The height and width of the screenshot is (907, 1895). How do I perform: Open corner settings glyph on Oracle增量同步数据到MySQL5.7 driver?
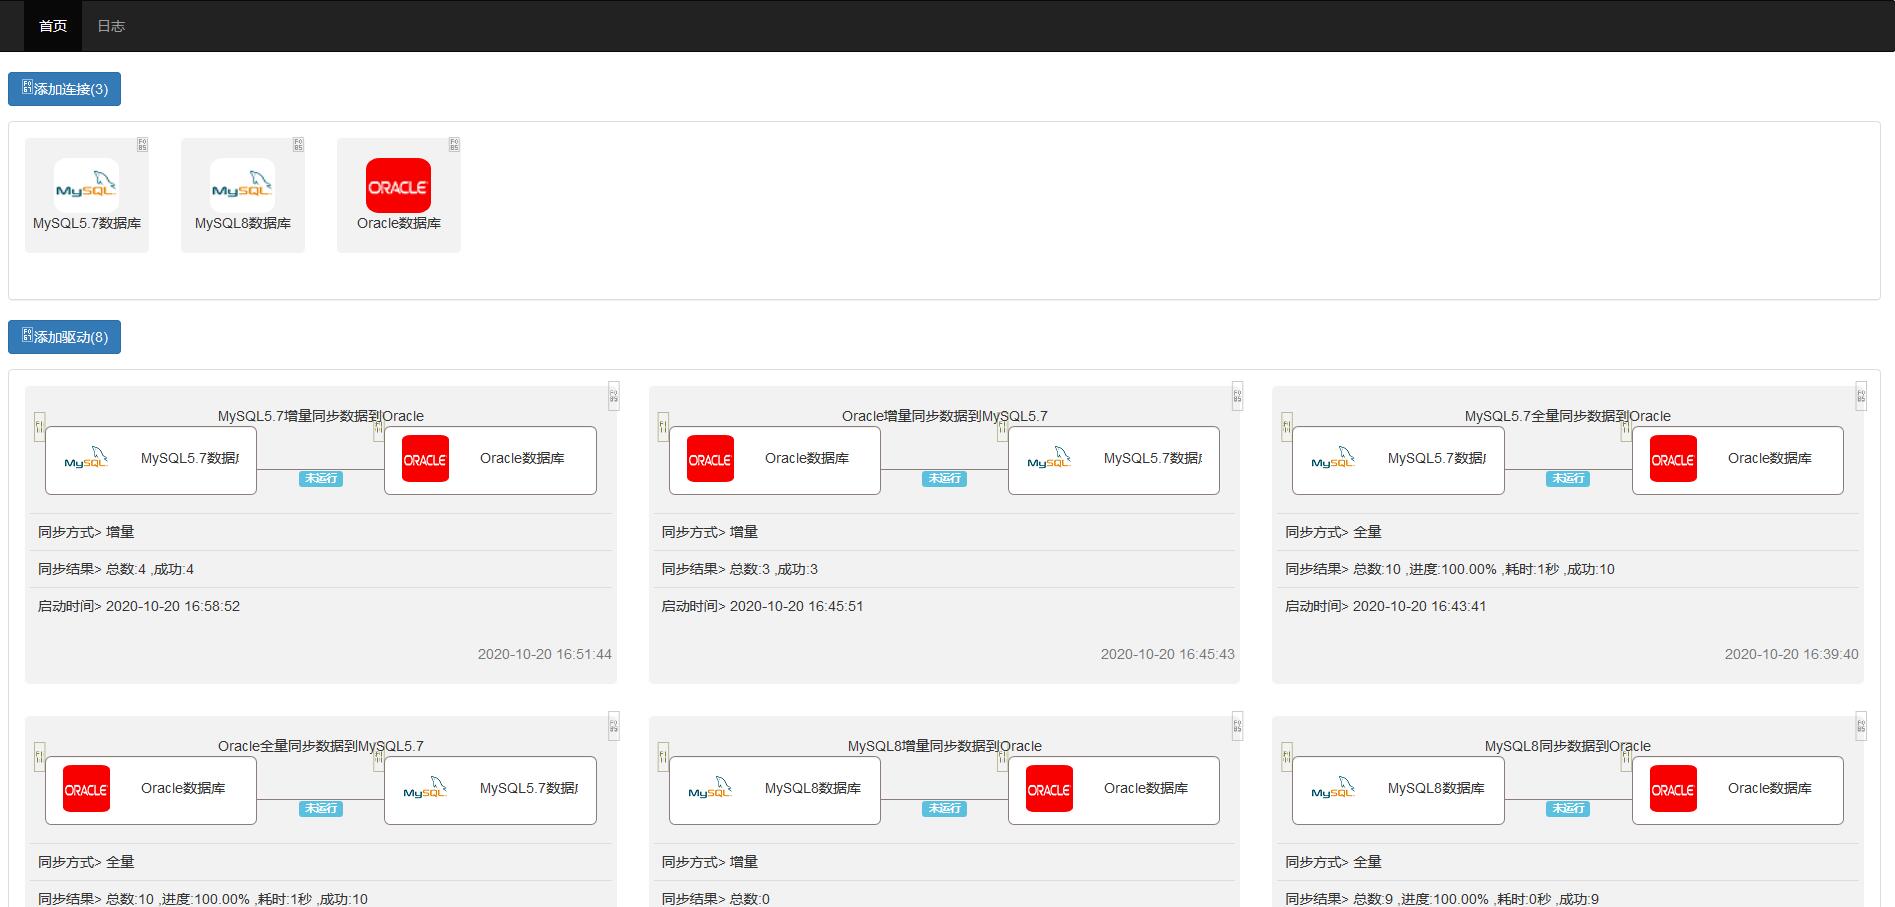point(1237,396)
